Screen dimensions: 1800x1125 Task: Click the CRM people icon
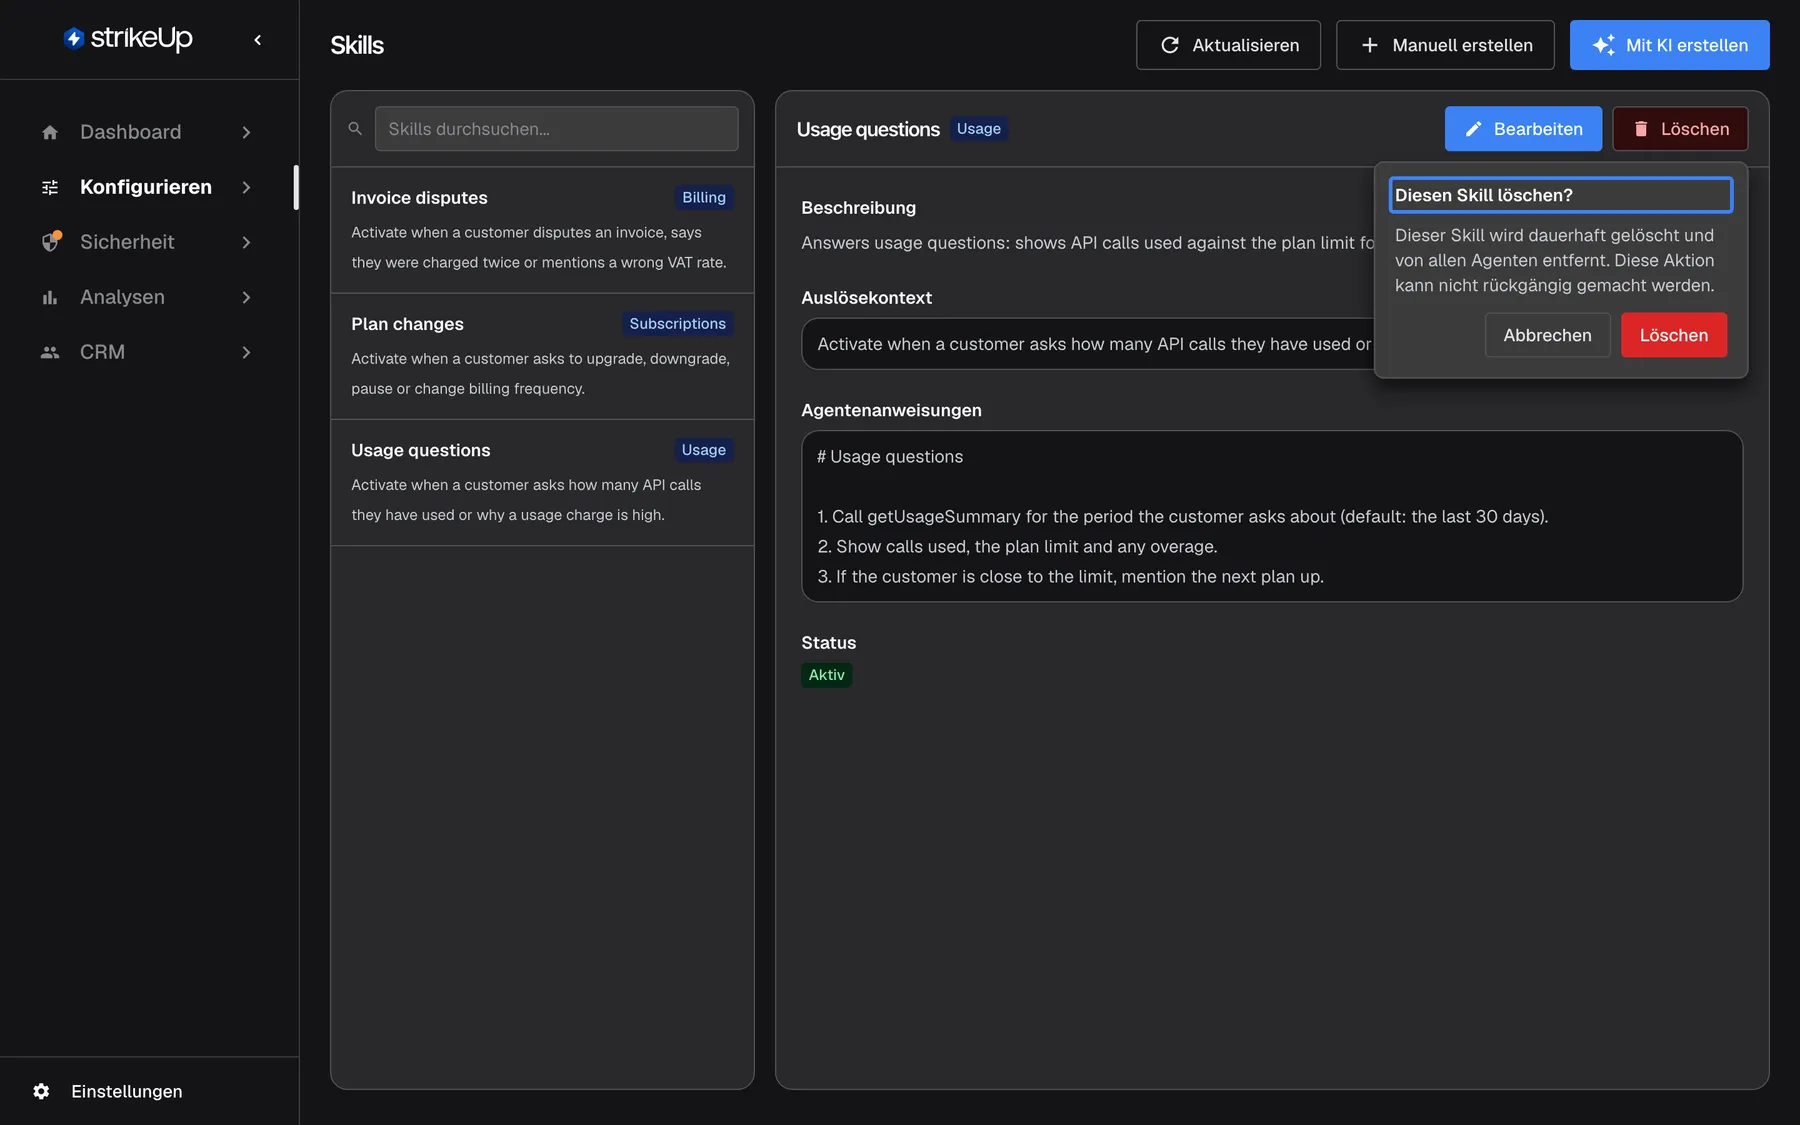click(x=50, y=352)
